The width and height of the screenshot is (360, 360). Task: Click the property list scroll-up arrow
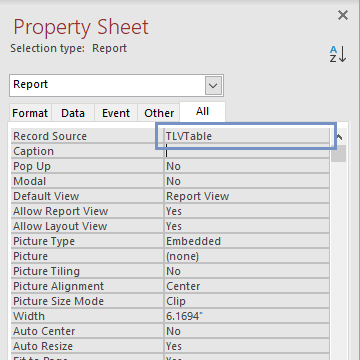tap(340, 137)
